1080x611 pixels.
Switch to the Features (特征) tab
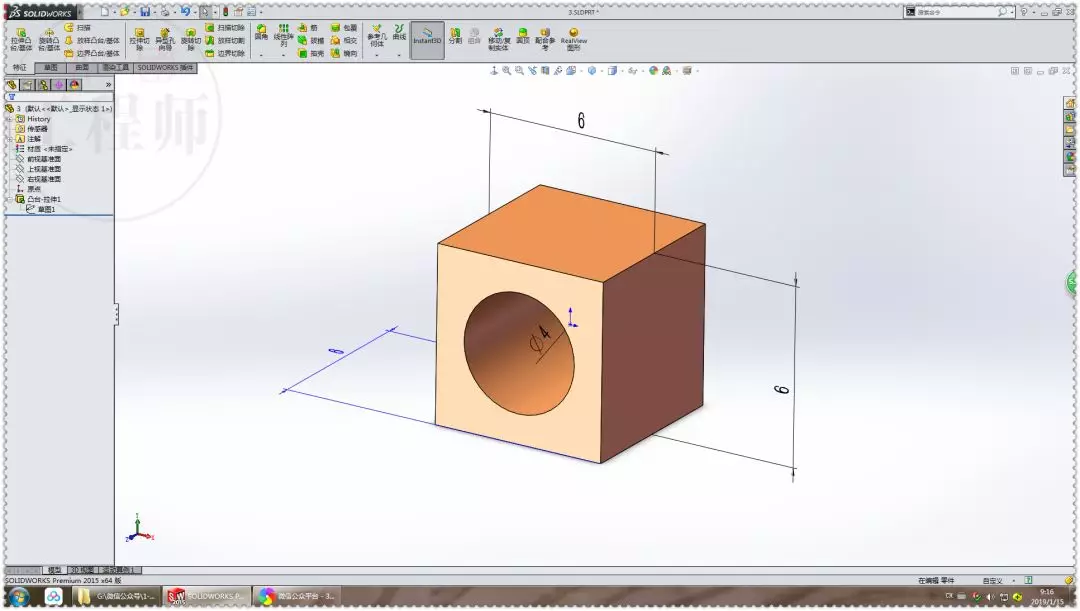pyautogui.click(x=19, y=68)
